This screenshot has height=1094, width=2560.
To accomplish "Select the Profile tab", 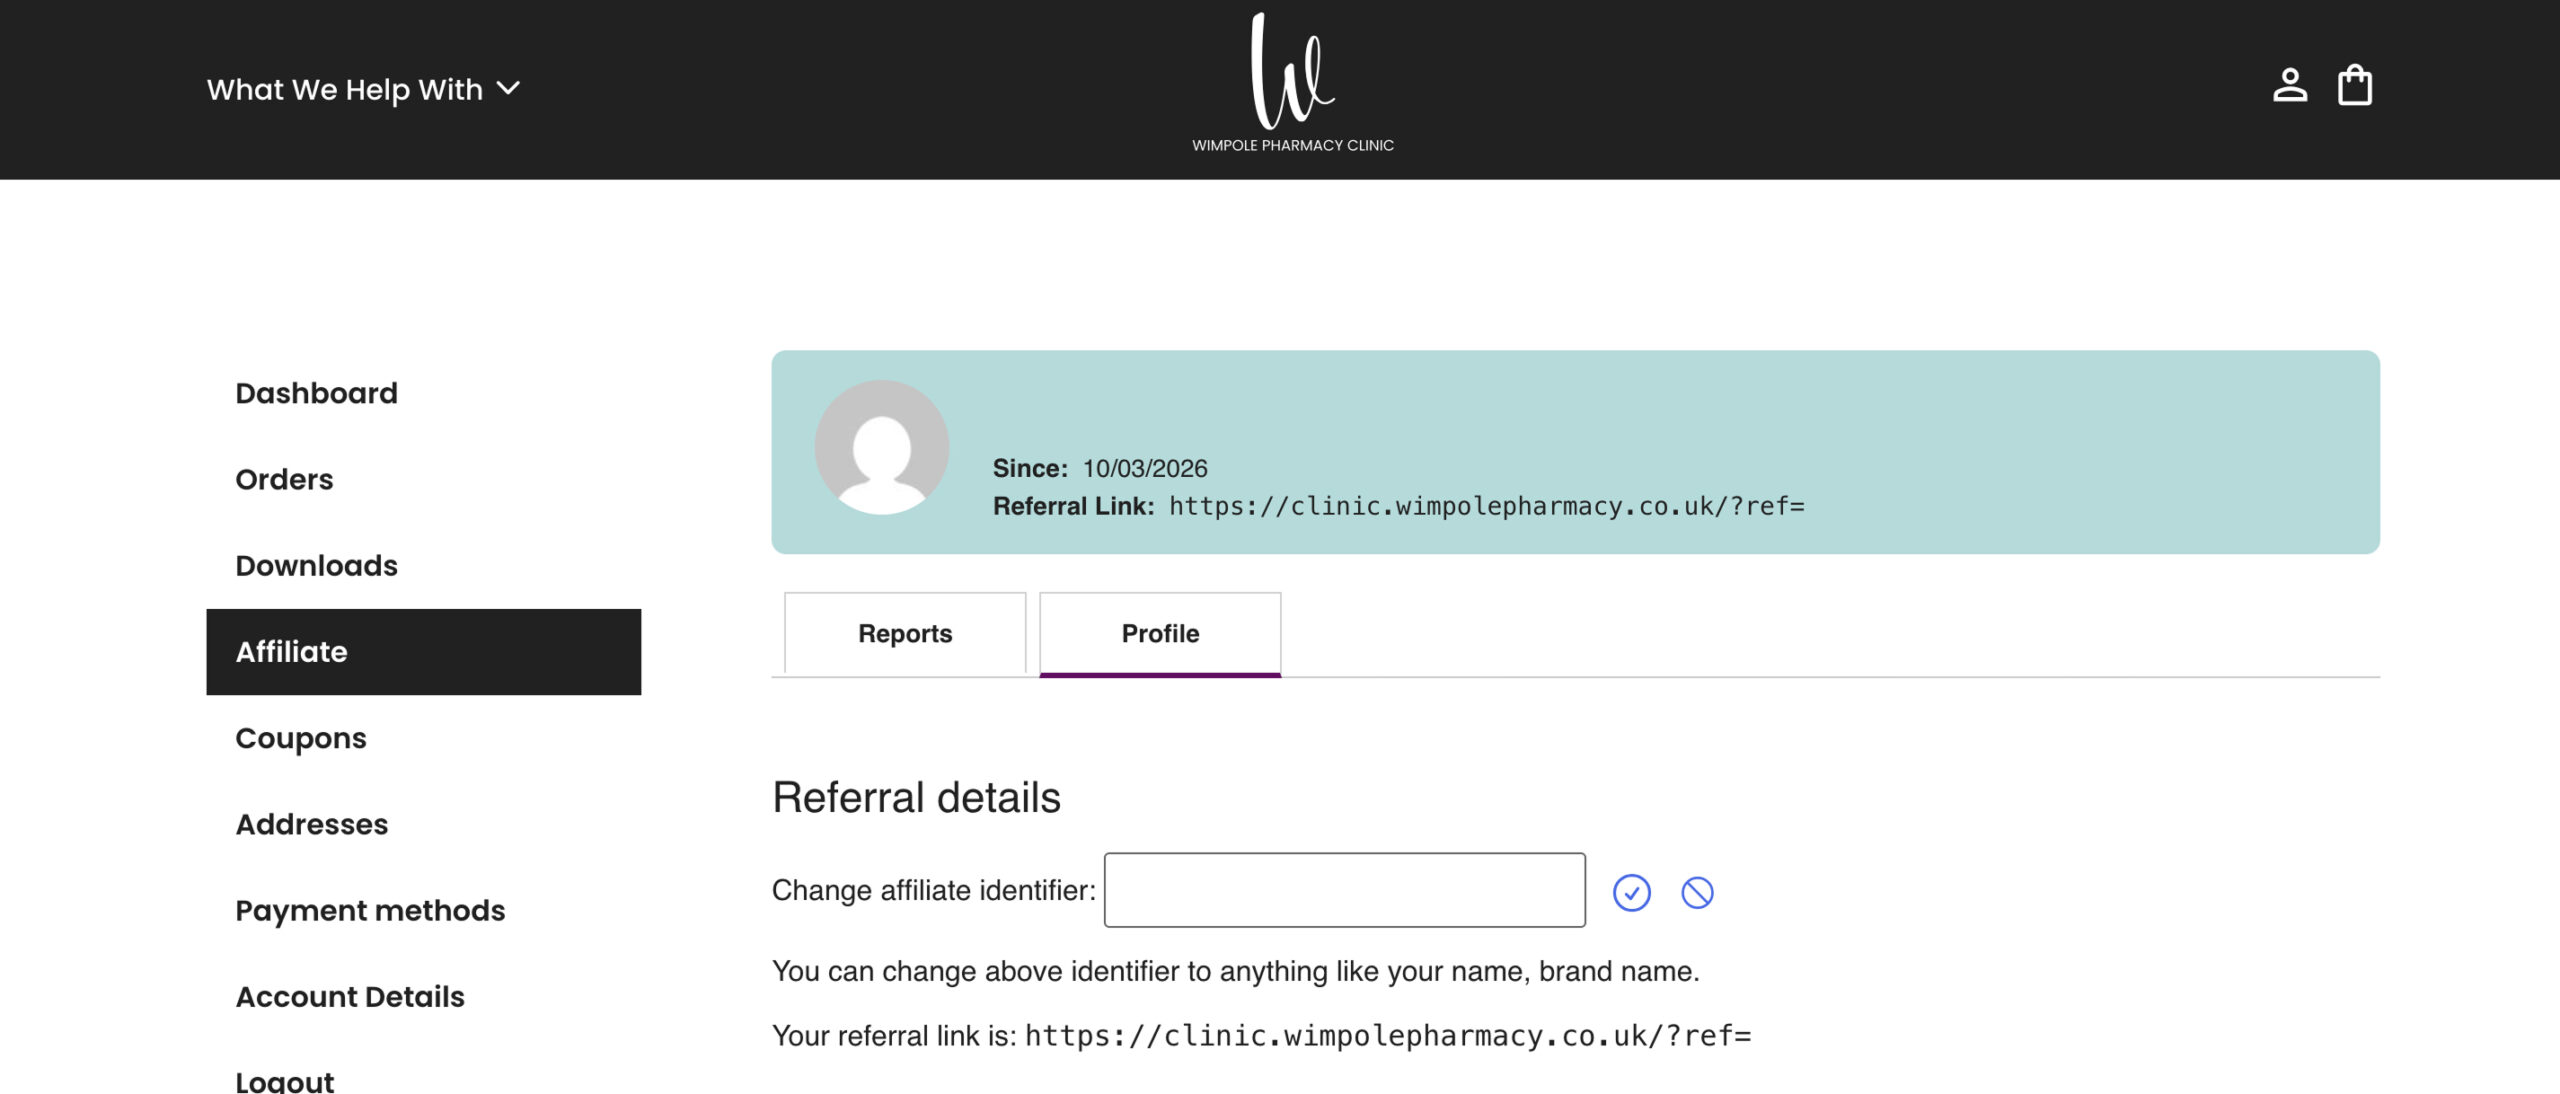I will [1160, 634].
